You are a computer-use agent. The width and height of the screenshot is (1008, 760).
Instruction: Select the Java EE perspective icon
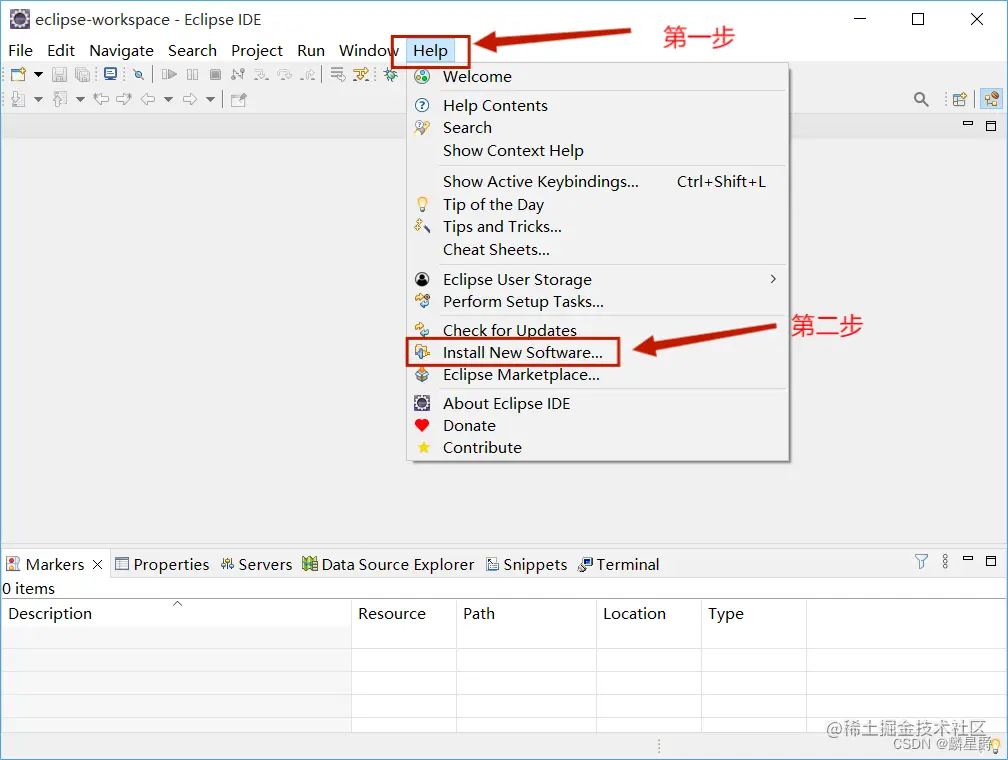991,99
